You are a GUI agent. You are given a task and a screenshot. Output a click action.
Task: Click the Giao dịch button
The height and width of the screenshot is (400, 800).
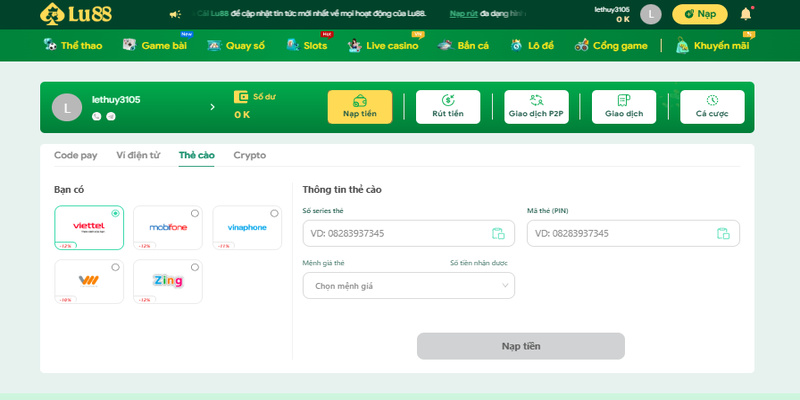click(x=624, y=107)
